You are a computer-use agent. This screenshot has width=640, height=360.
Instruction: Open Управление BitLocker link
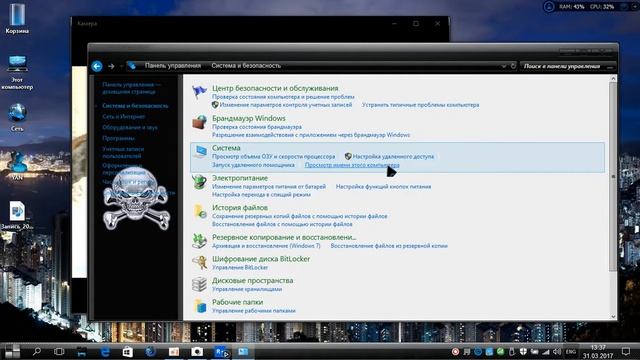pos(240,267)
